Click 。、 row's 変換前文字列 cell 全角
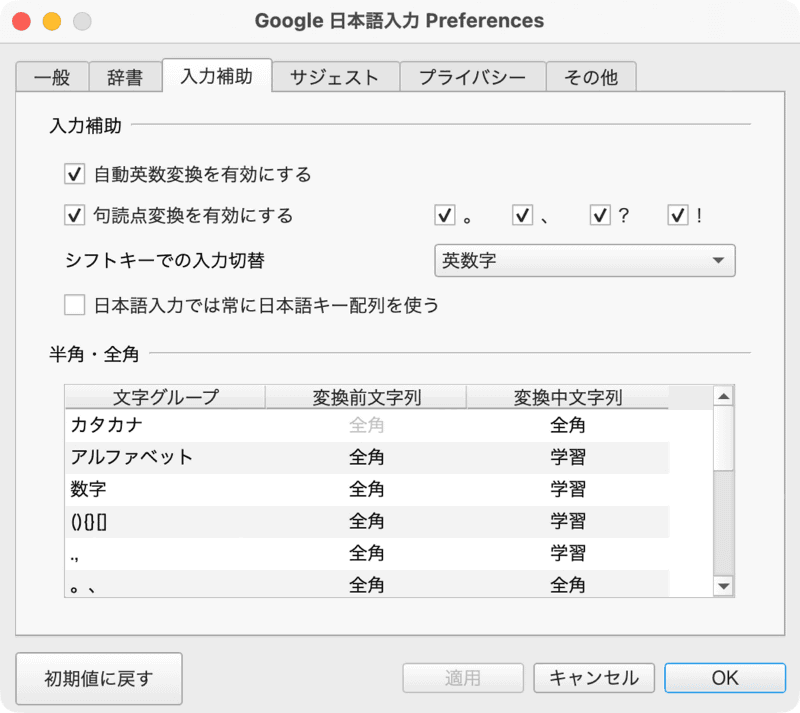 click(366, 585)
